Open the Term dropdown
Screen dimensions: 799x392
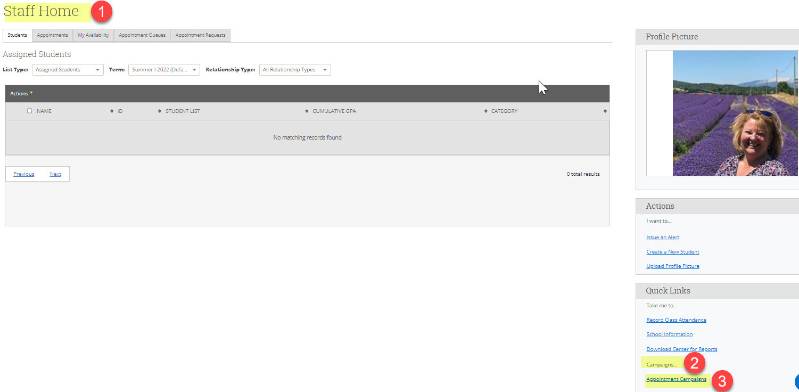pos(164,70)
